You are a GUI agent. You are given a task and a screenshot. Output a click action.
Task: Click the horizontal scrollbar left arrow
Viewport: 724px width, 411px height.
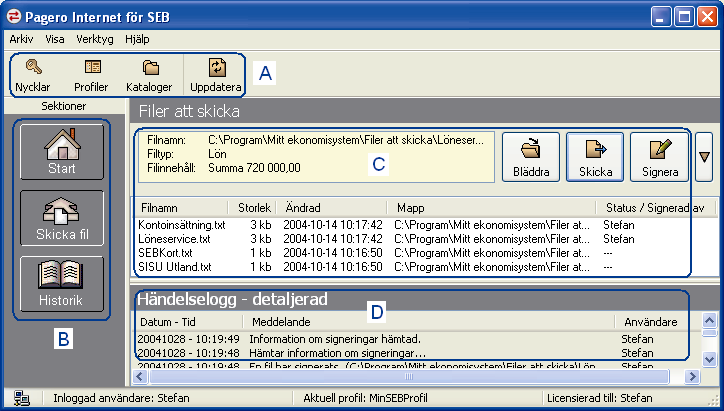[140, 377]
